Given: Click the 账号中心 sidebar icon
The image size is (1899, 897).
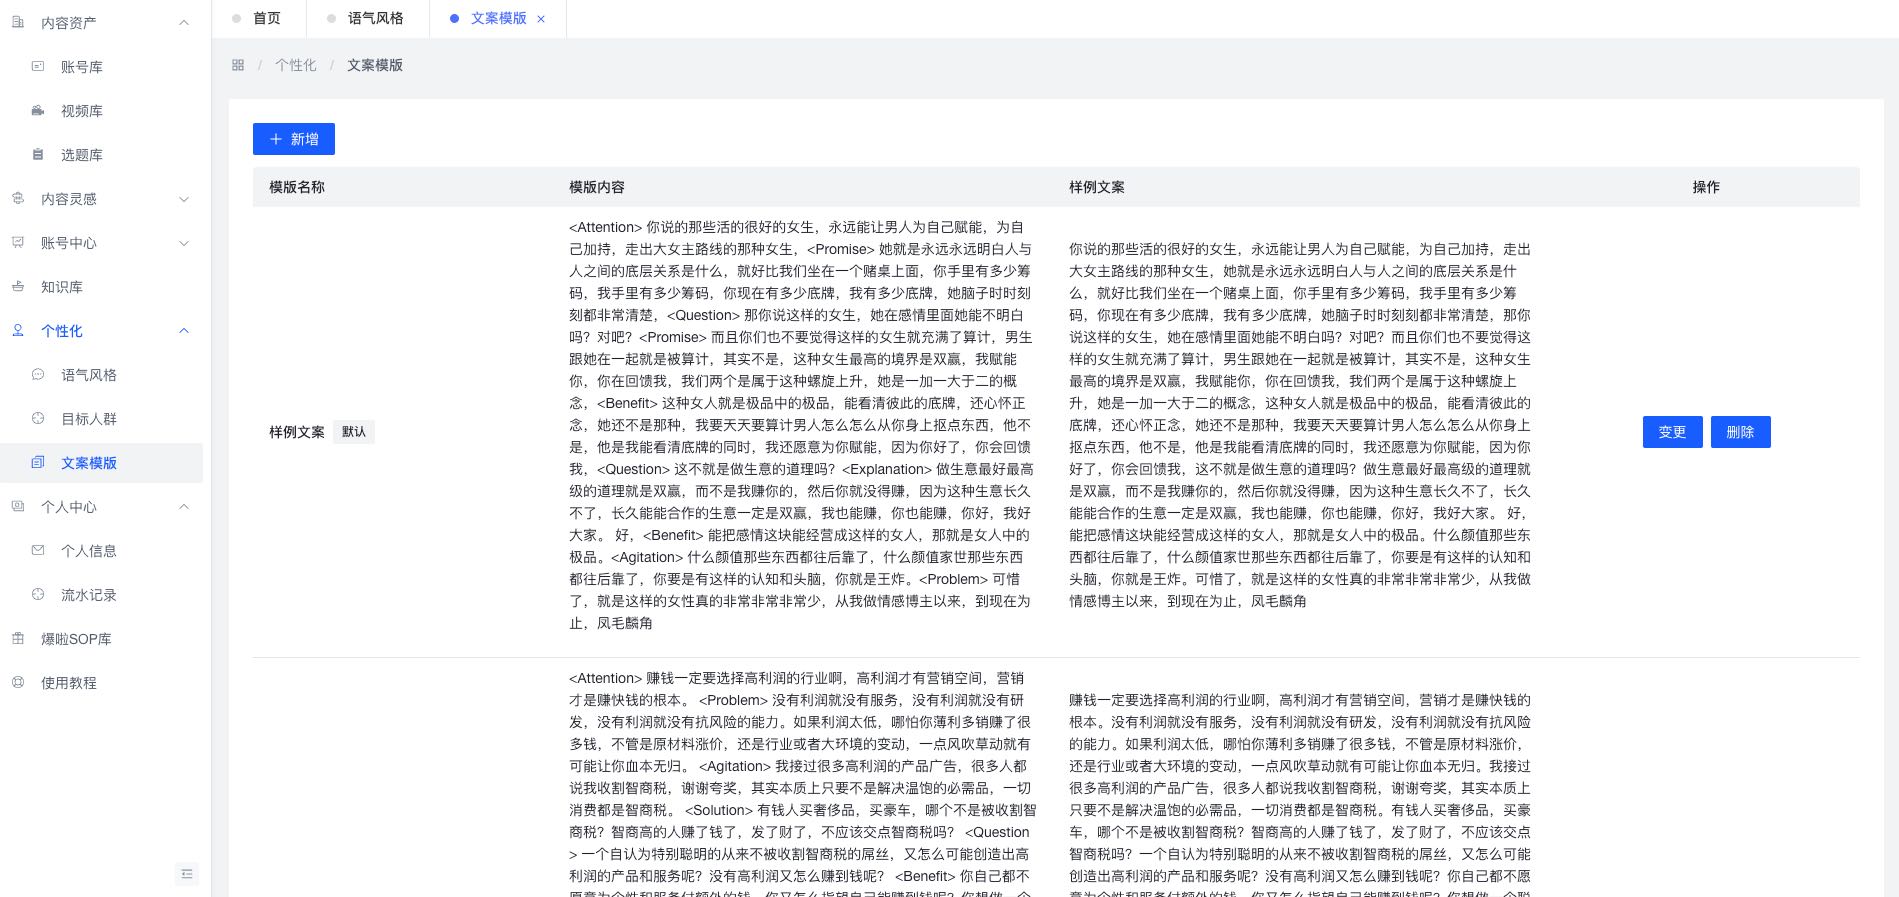Looking at the screenshot, I should [x=18, y=242].
